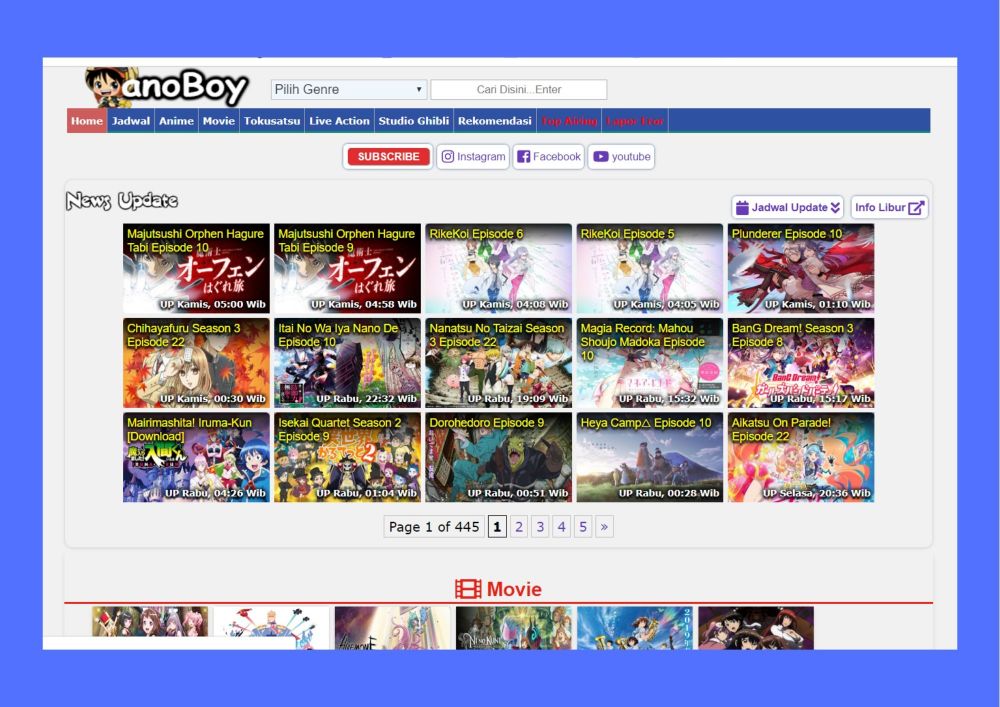
Task: Open BanG Dream! Season 3 Episode 8
Action: [x=801, y=363]
